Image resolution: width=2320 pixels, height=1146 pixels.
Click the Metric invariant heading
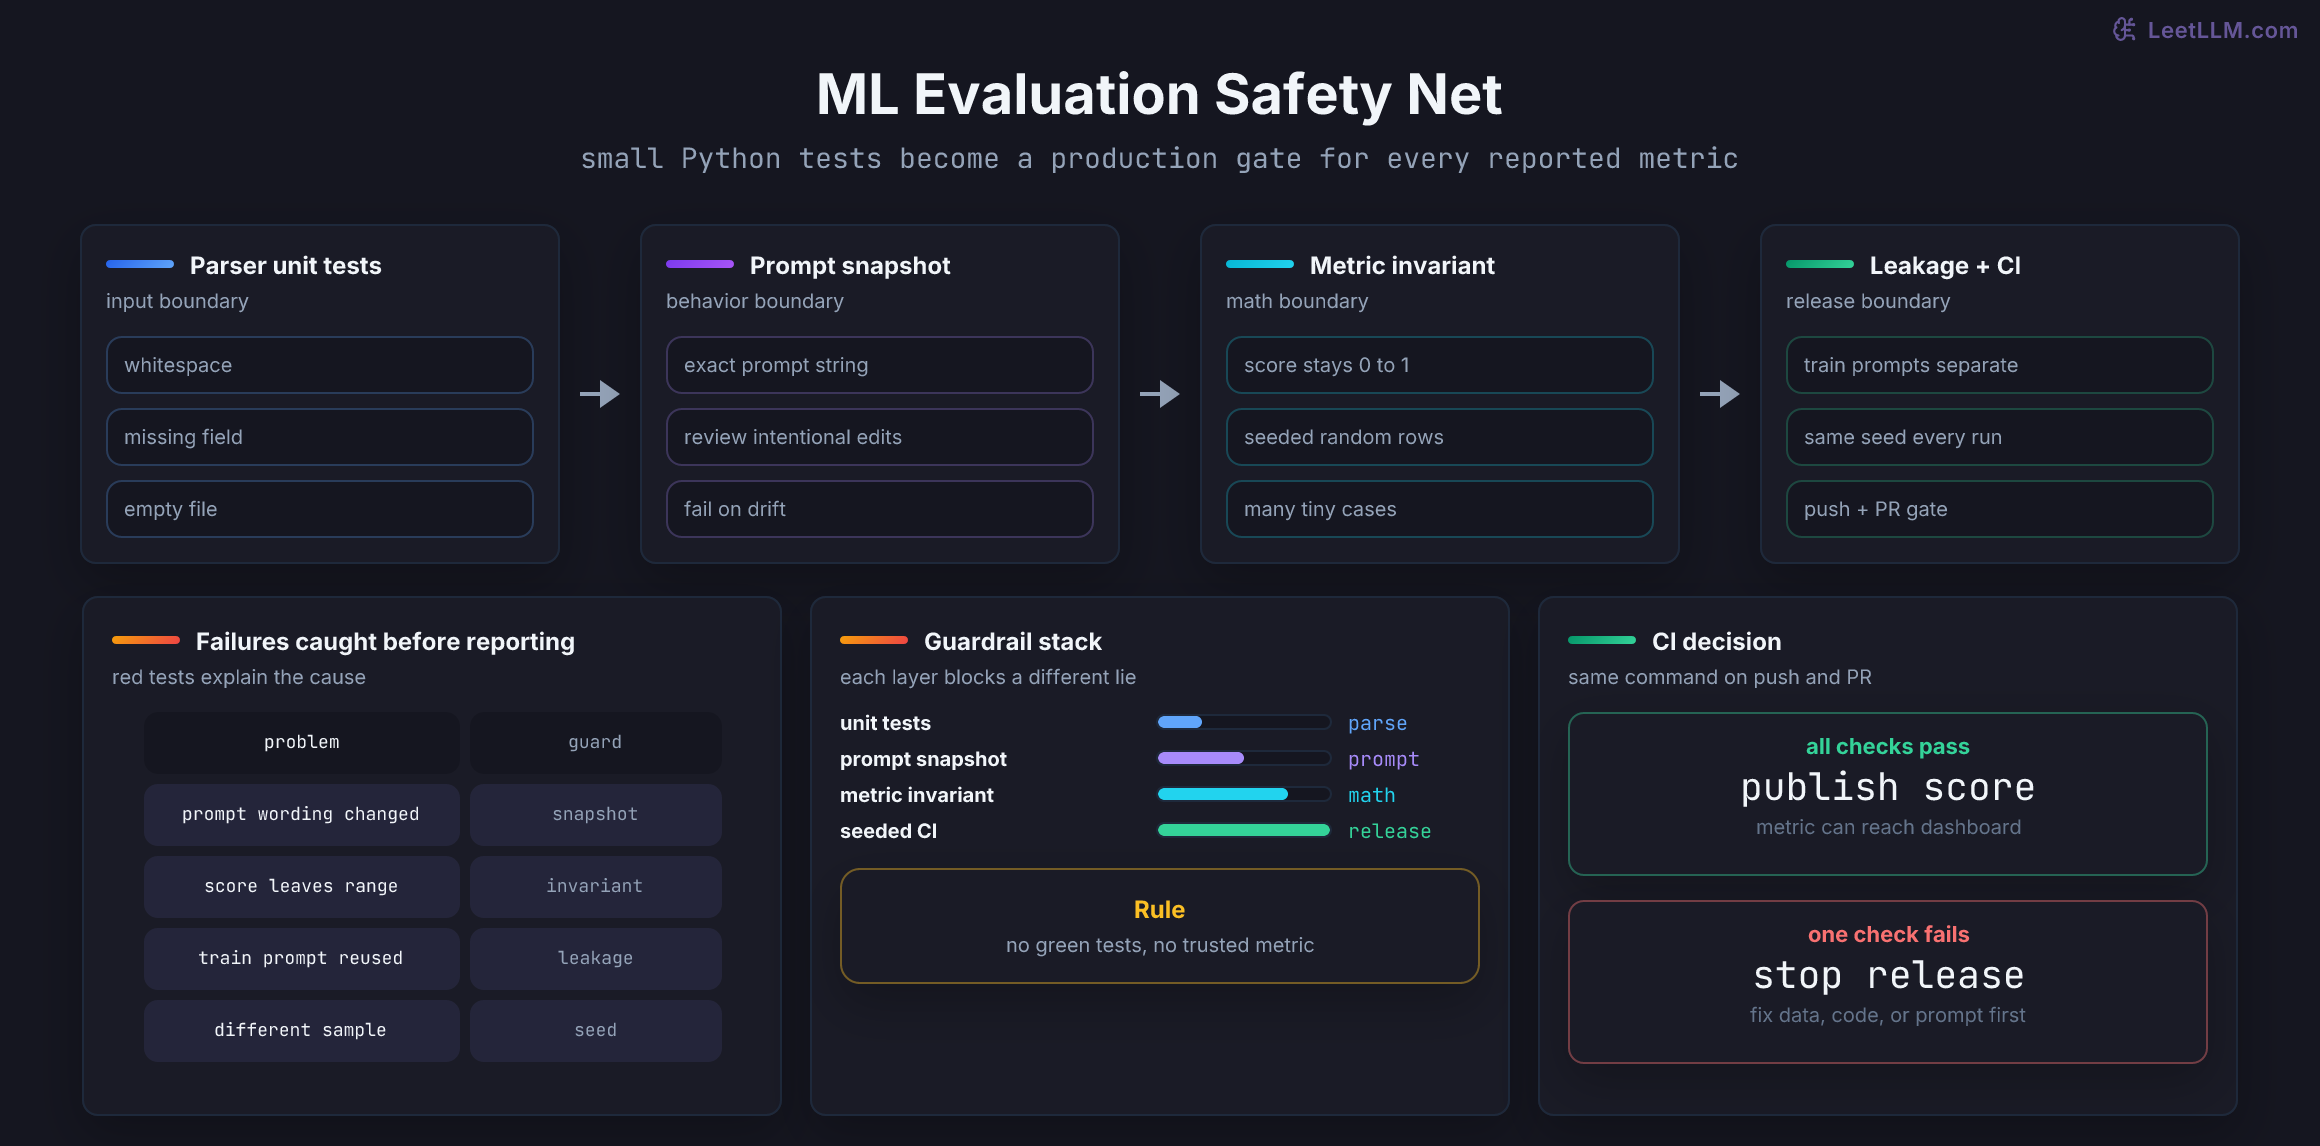pyautogui.click(x=1402, y=265)
